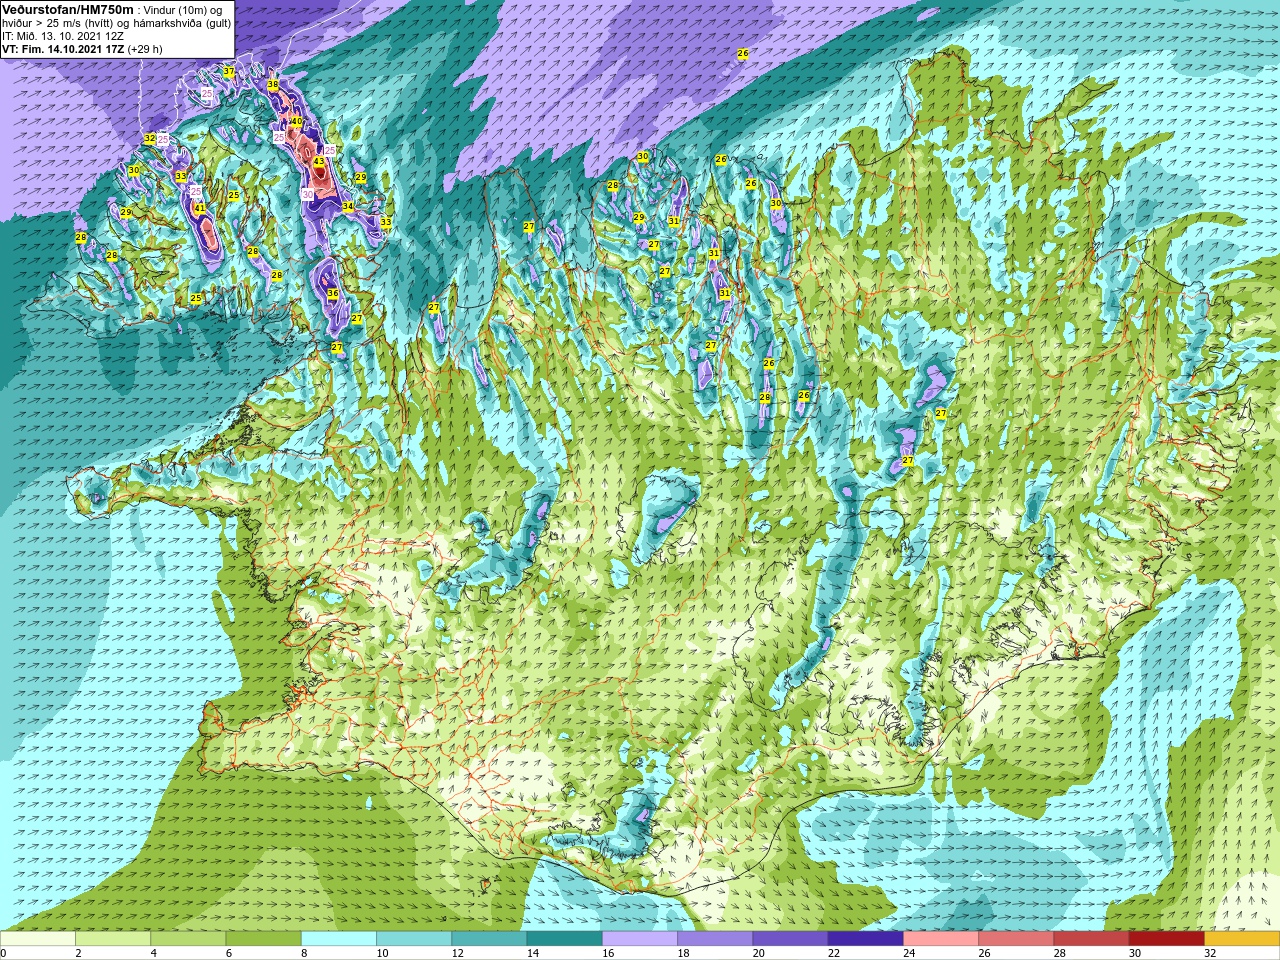Select legend tick label 8
Screen dimensions: 1280x960
[302, 953]
